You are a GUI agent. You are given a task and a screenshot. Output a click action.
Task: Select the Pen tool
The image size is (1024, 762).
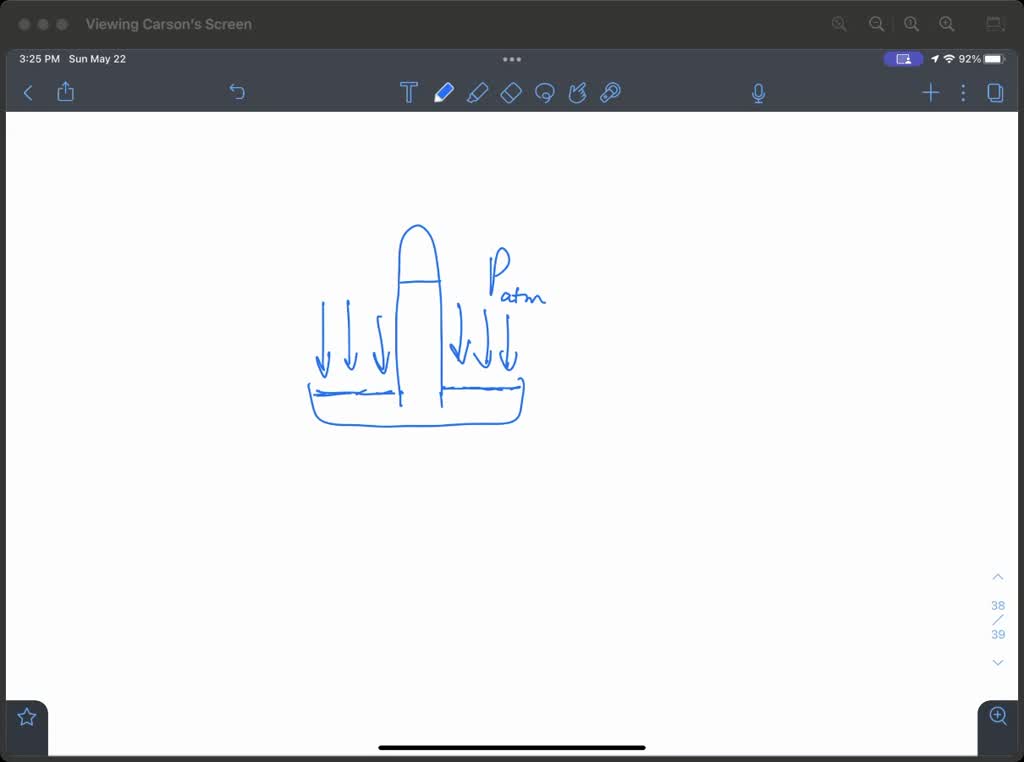[x=443, y=93]
